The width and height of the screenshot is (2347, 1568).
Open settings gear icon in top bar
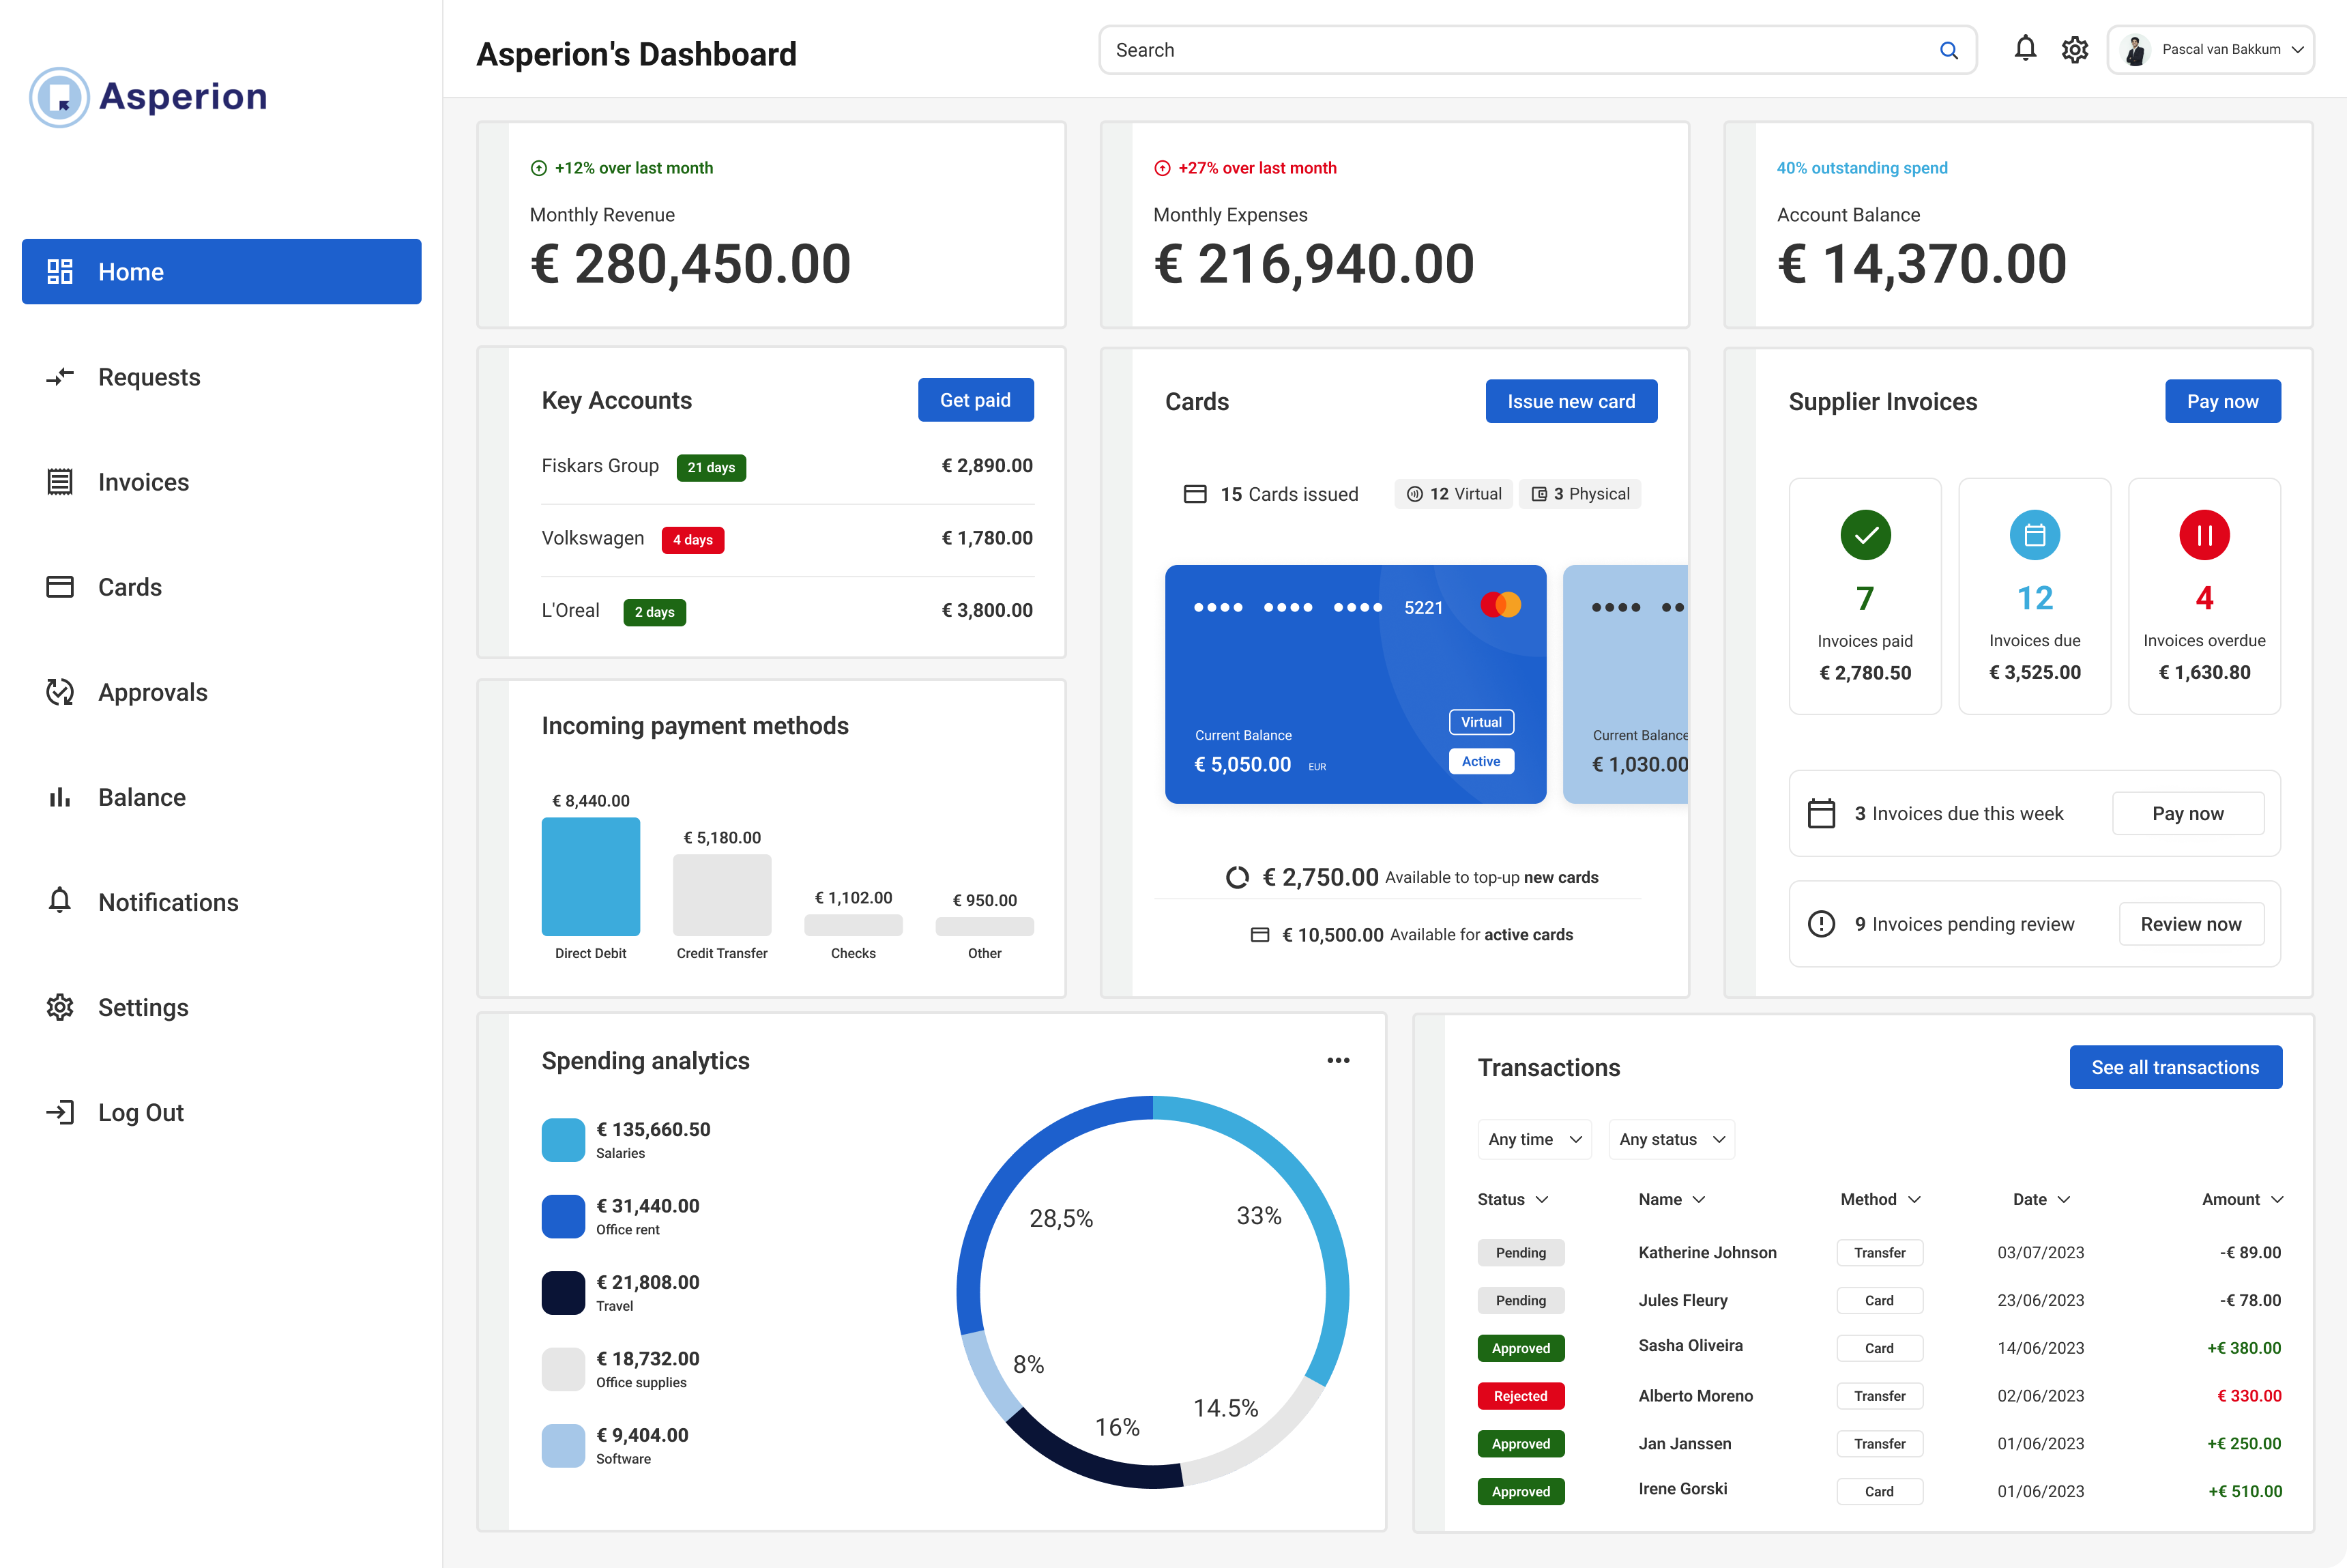(2075, 49)
